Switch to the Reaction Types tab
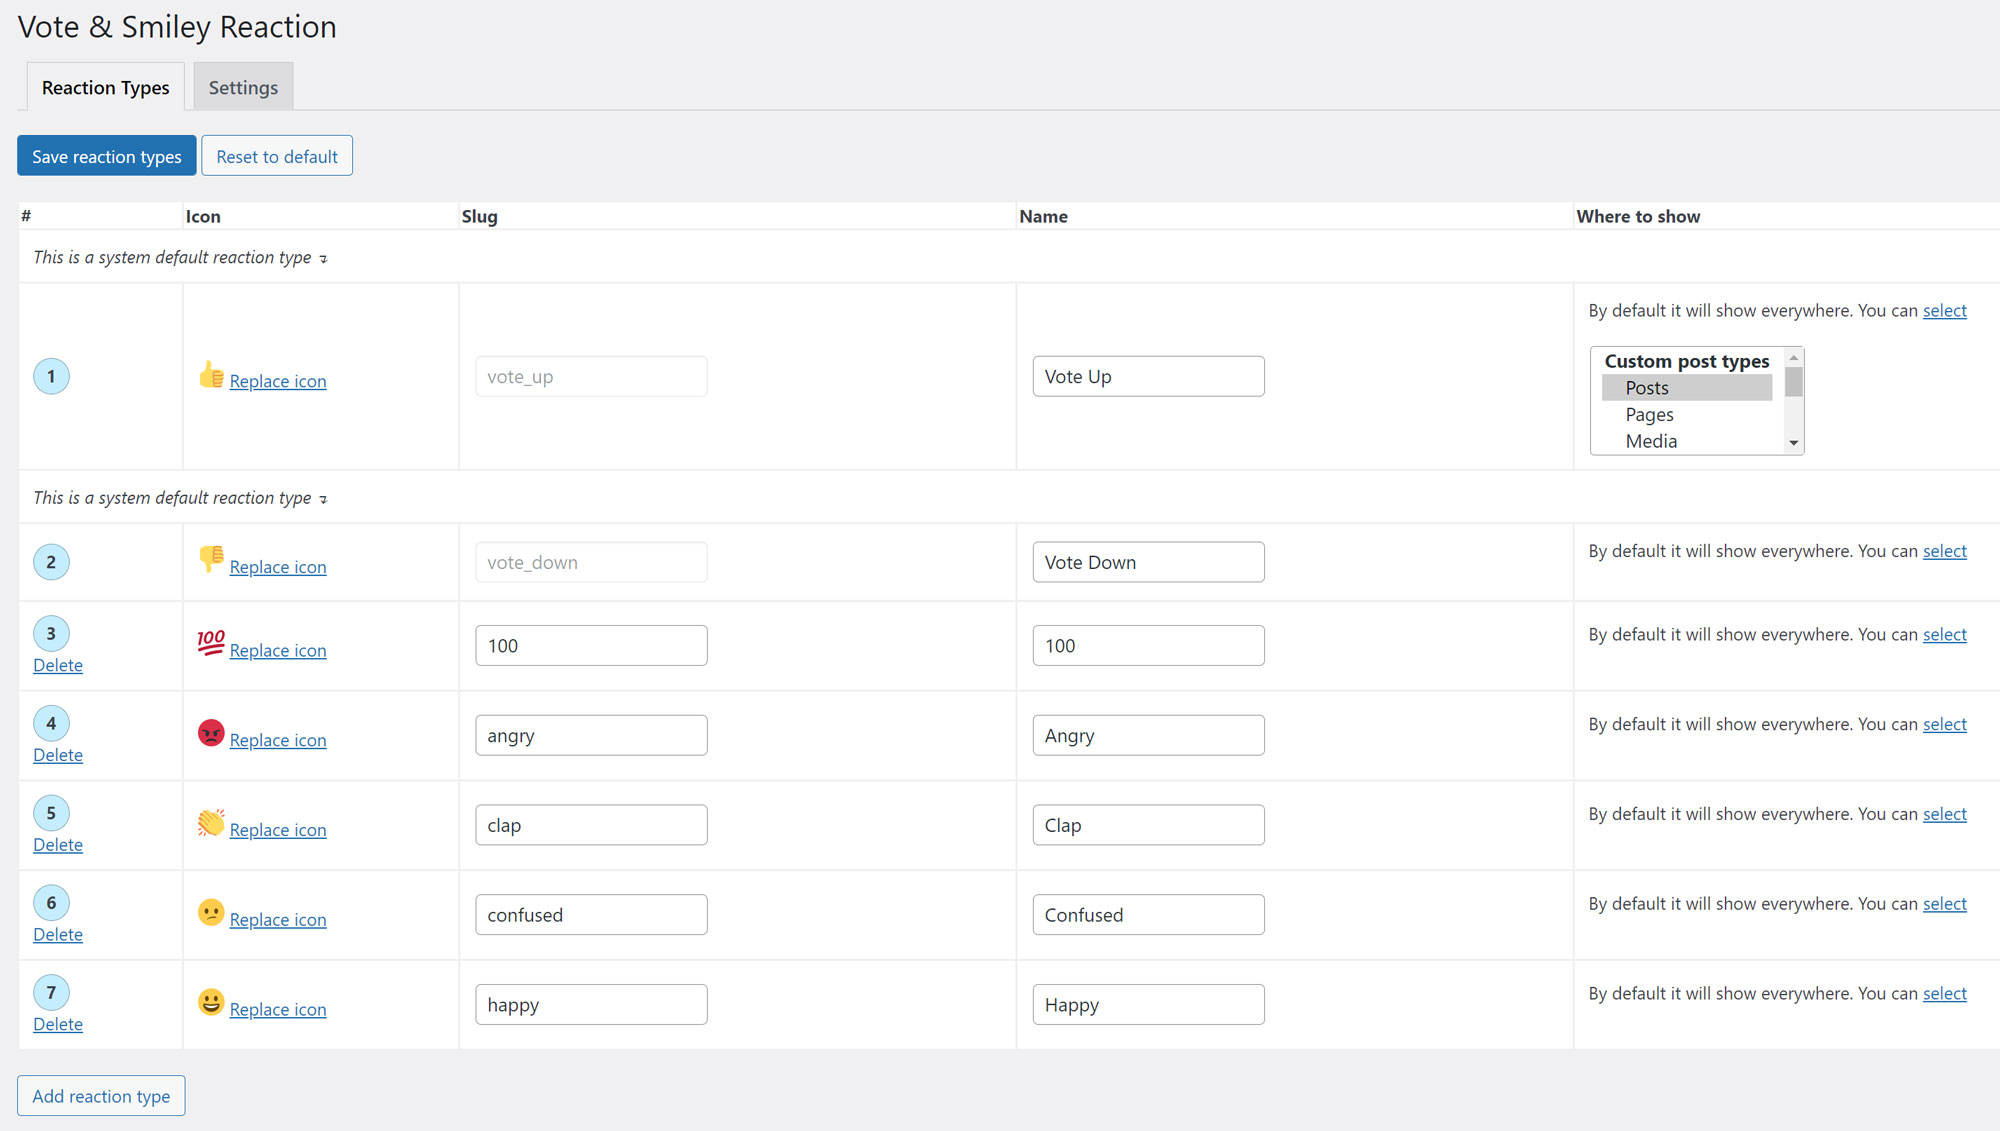2000x1131 pixels. tap(106, 87)
